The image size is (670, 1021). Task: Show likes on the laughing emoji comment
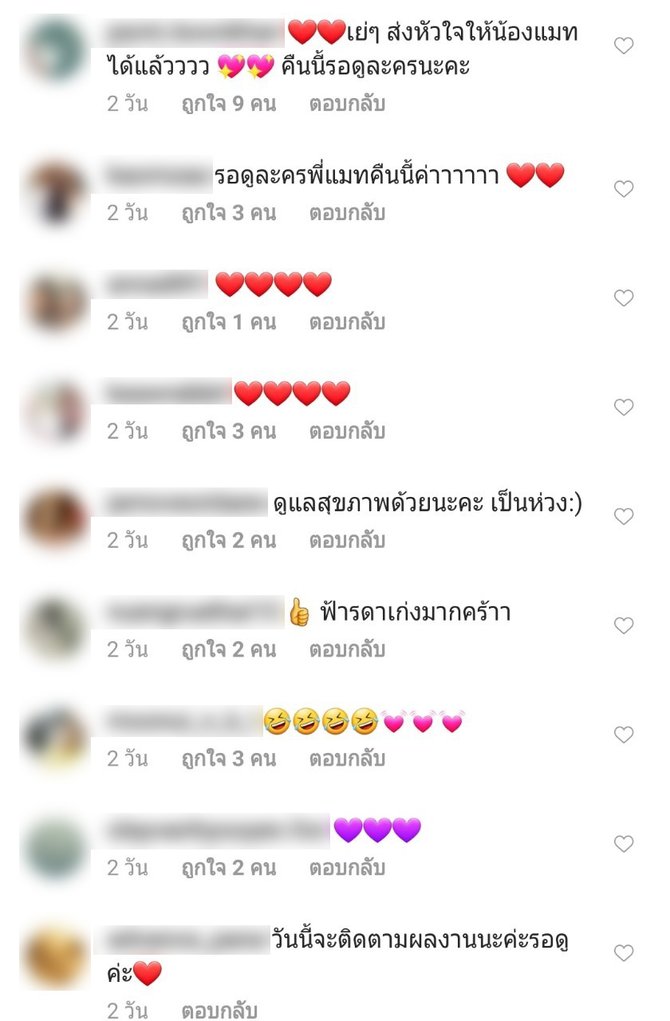229,759
